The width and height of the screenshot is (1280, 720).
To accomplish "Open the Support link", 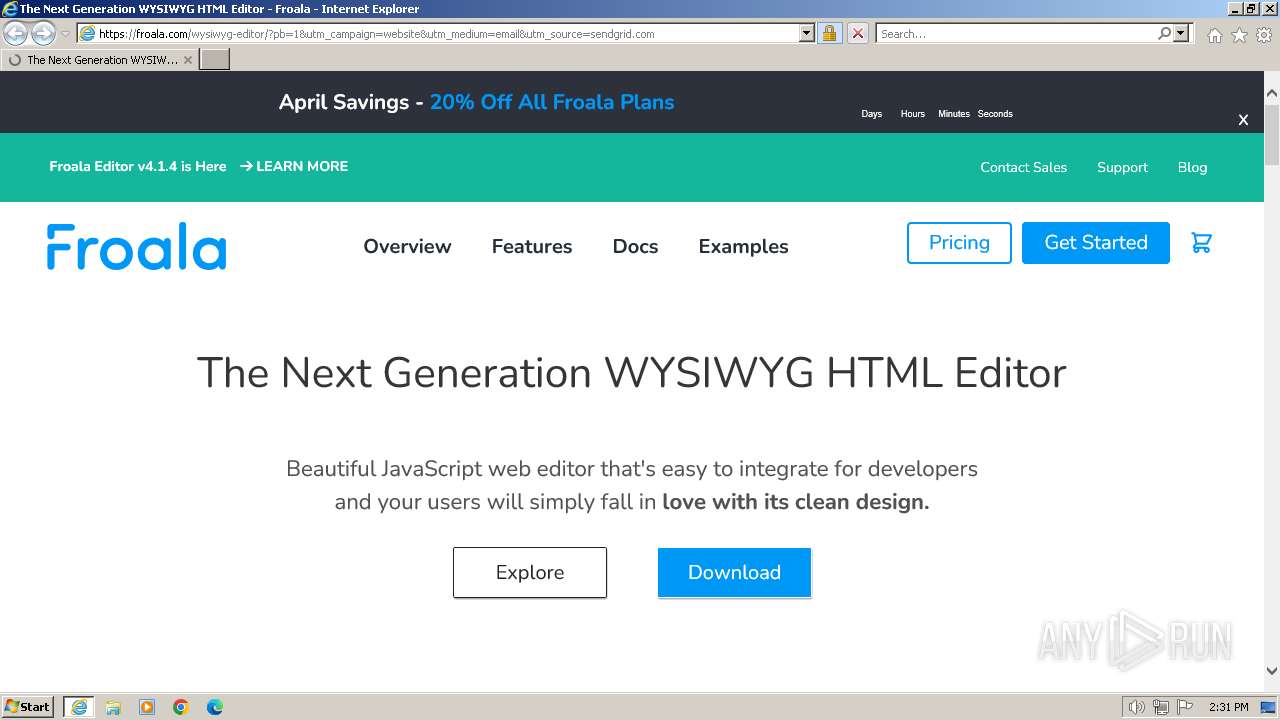I will point(1122,167).
